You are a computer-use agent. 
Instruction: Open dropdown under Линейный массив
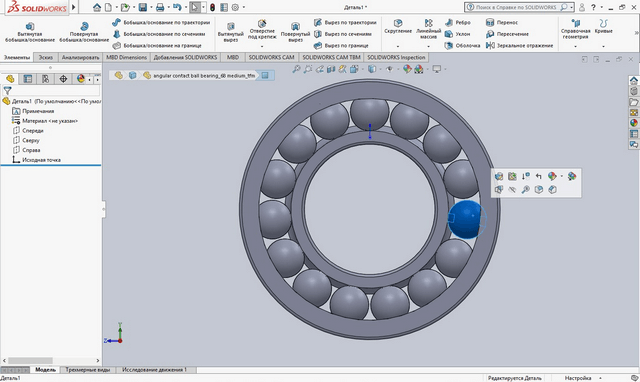[x=428, y=46]
